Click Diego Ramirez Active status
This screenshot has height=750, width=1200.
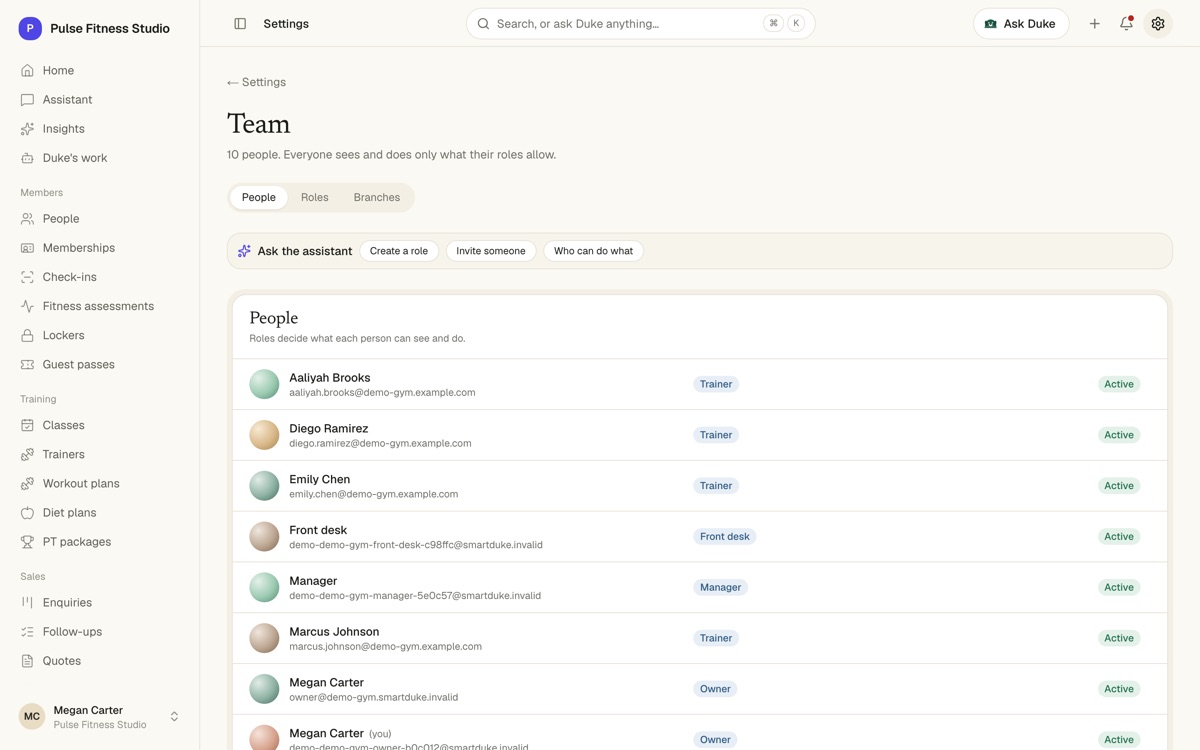[x=1119, y=435]
